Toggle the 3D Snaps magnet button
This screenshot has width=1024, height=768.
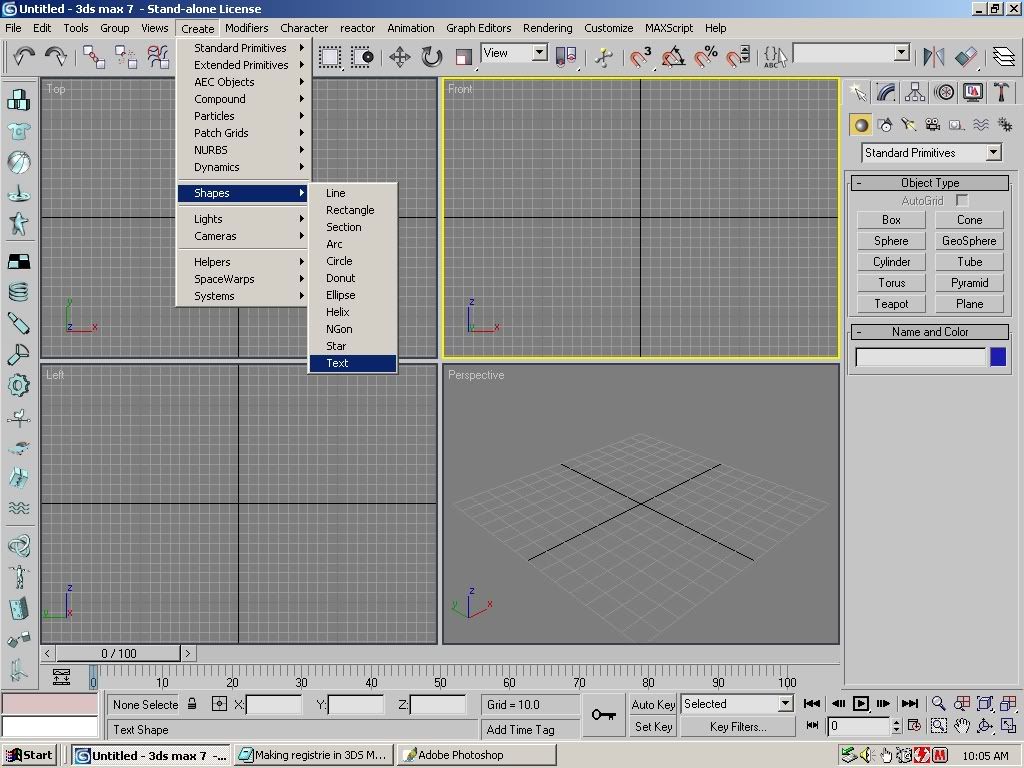point(640,57)
